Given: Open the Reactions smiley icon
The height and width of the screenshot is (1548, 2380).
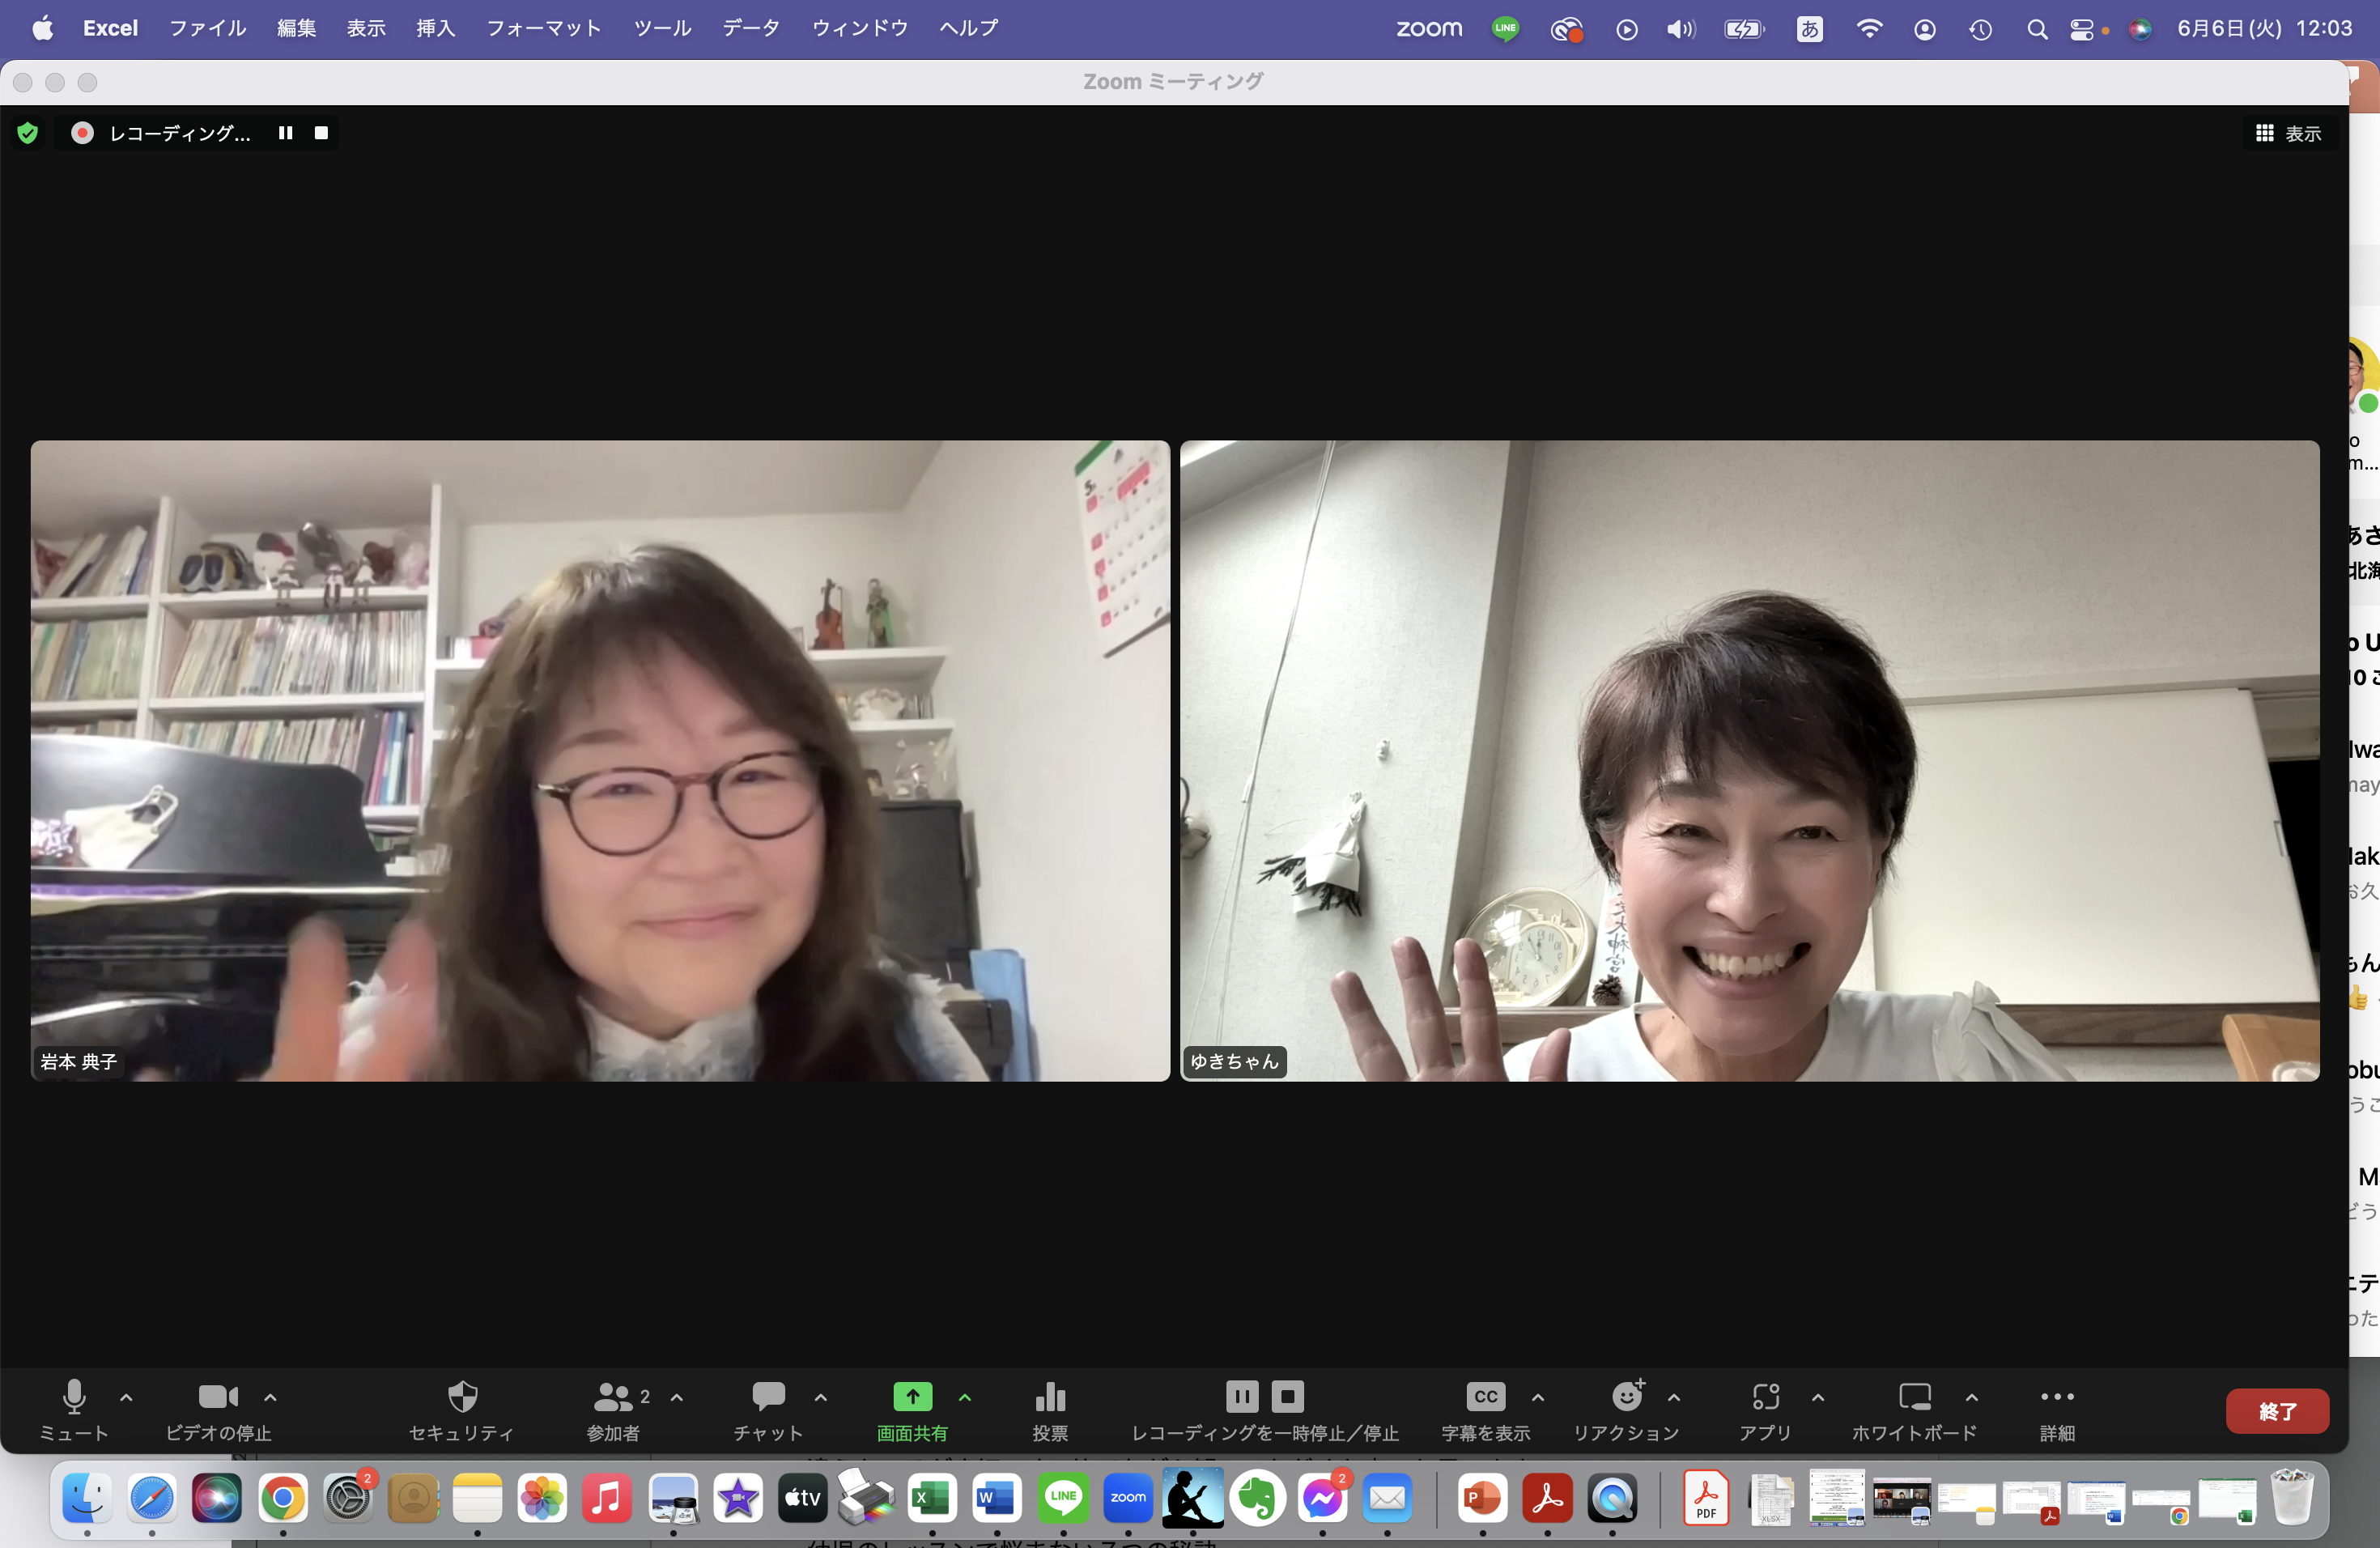Looking at the screenshot, I should tap(1626, 1396).
